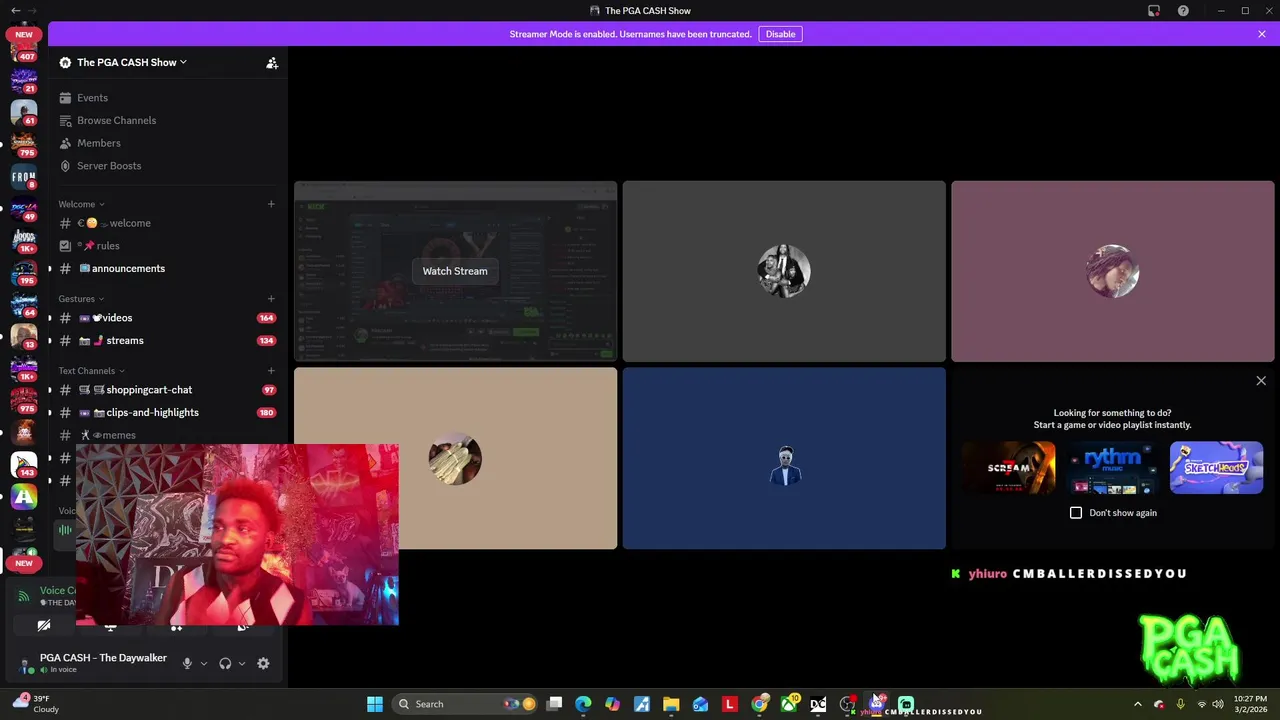Toggle camera off button in voice panel
1280x720 pixels.
[44, 626]
